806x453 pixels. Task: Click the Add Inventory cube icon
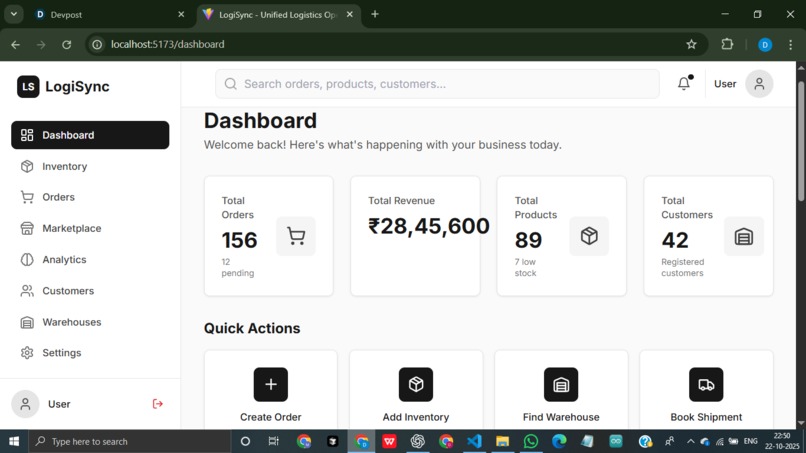pyautogui.click(x=416, y=384)
